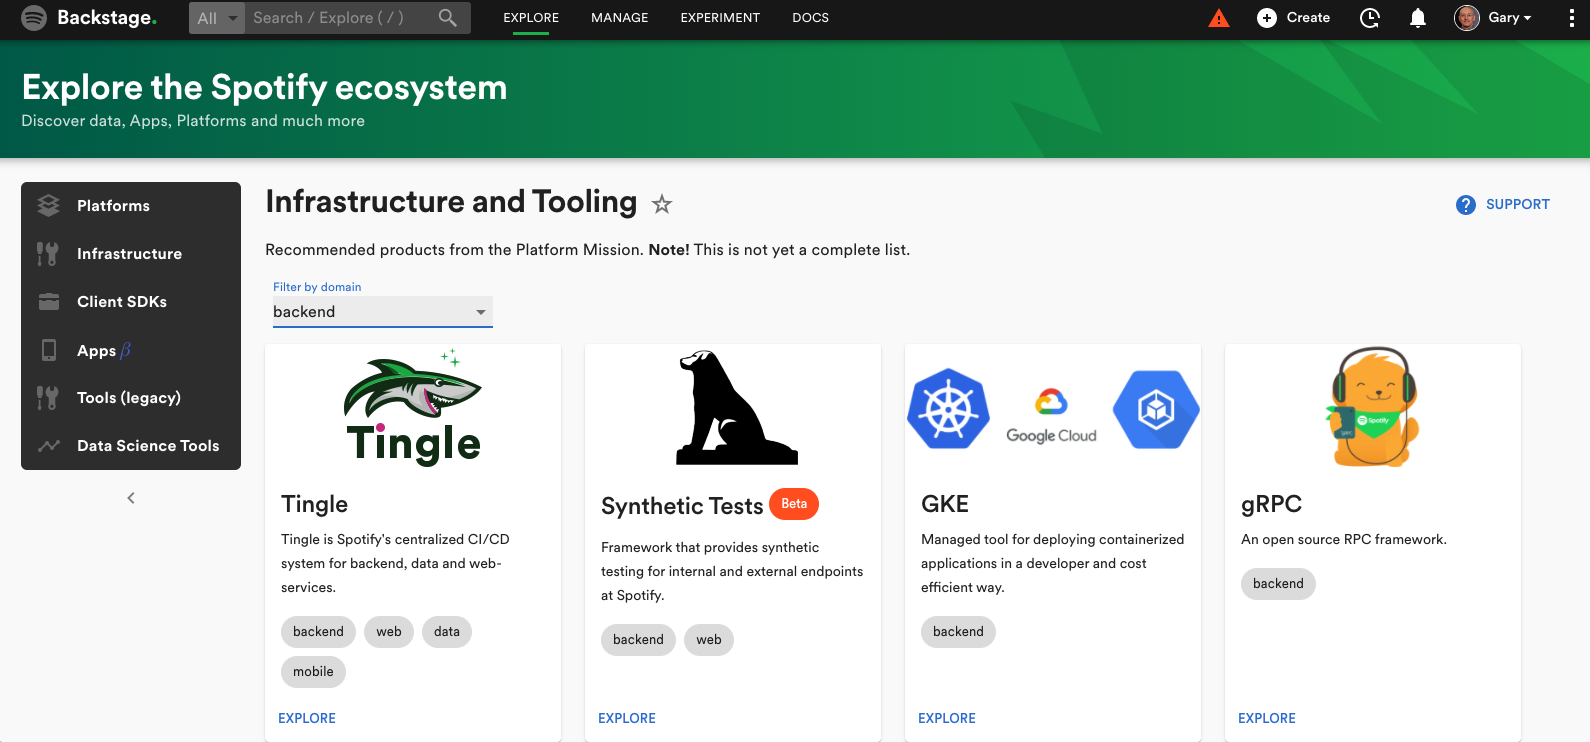Screen dimensions: 1590x742
Task: Click the Data Science Tools chart icon
Action: coord(48,446)
